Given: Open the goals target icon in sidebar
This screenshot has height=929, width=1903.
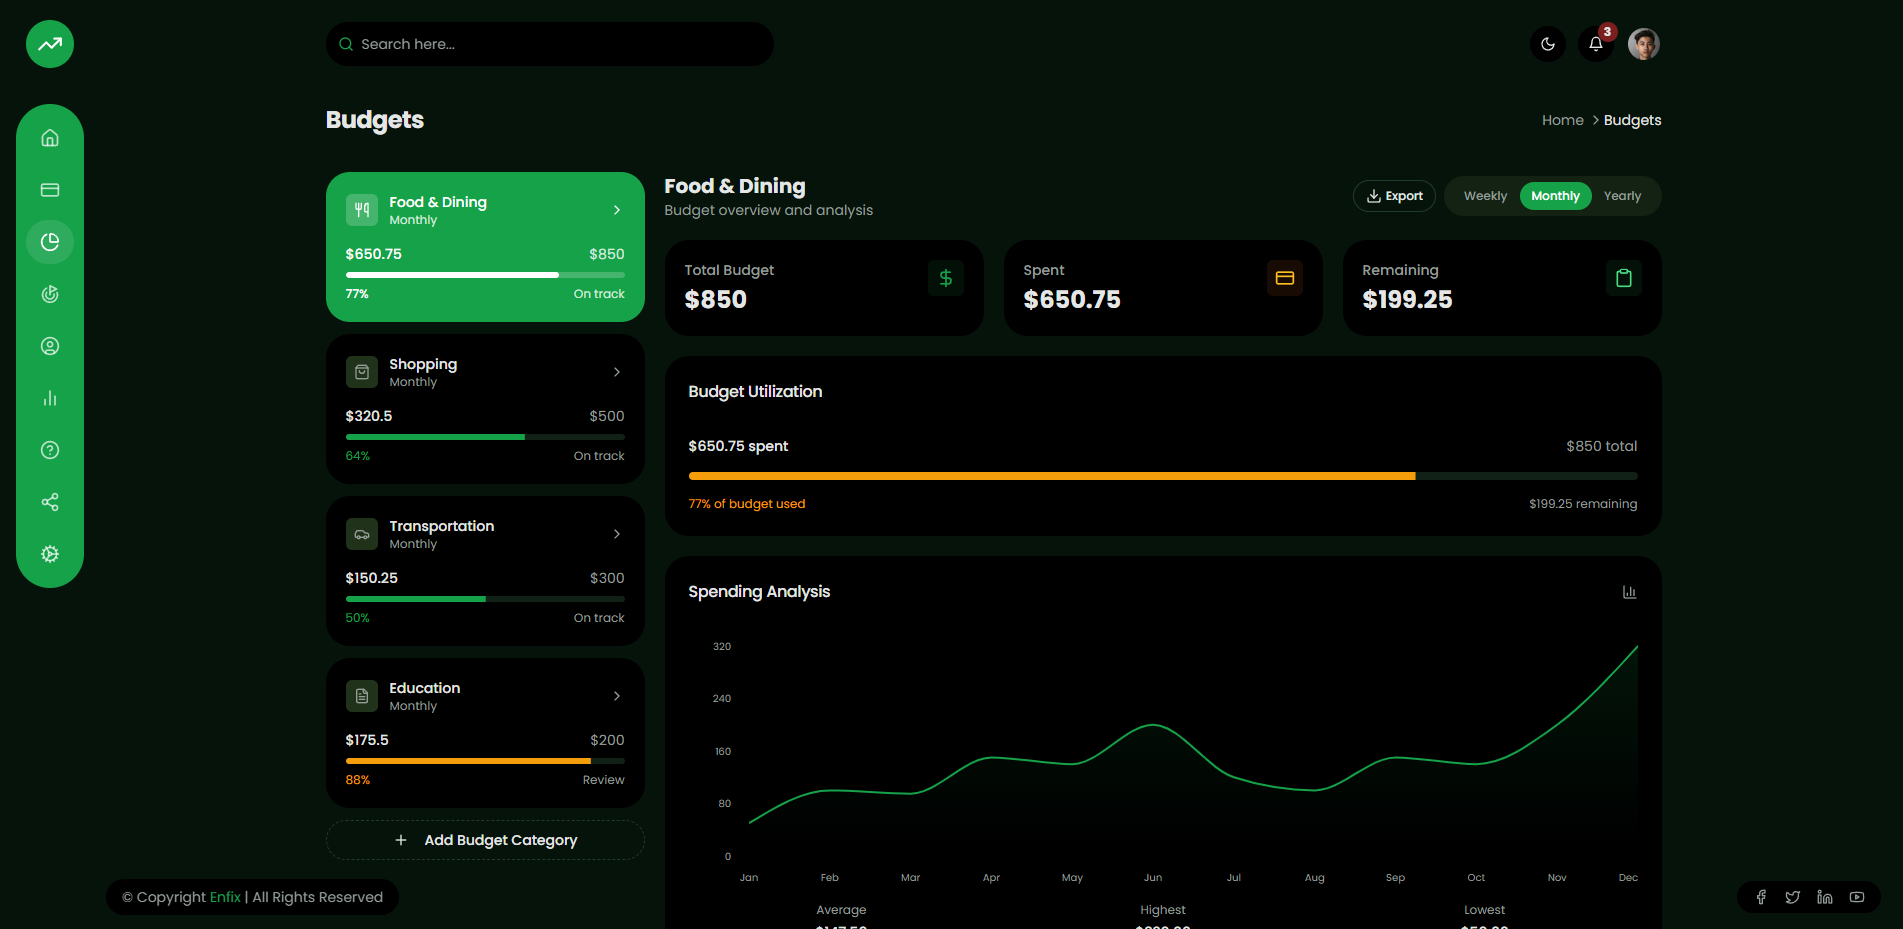Looking at the screenshot, I should pos(50,294).
